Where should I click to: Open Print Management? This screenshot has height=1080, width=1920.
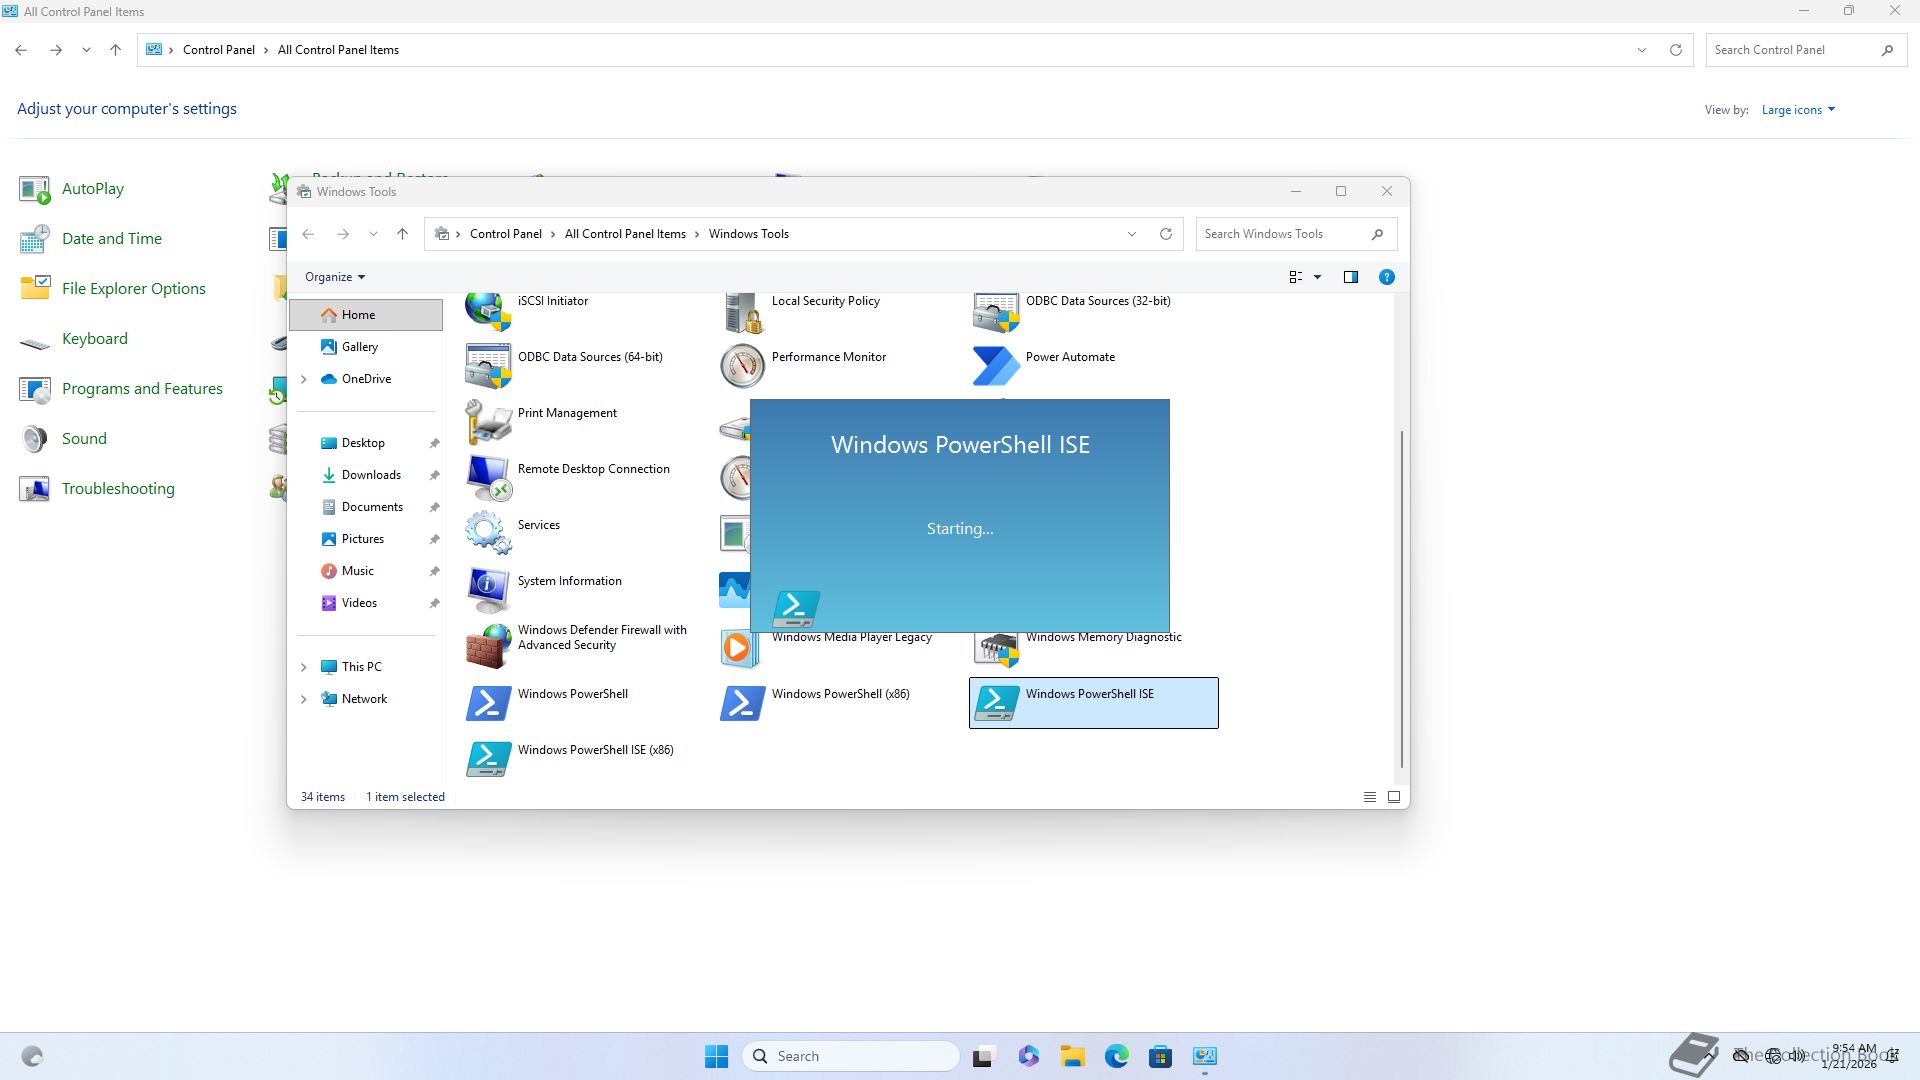(x=566, y=413)
